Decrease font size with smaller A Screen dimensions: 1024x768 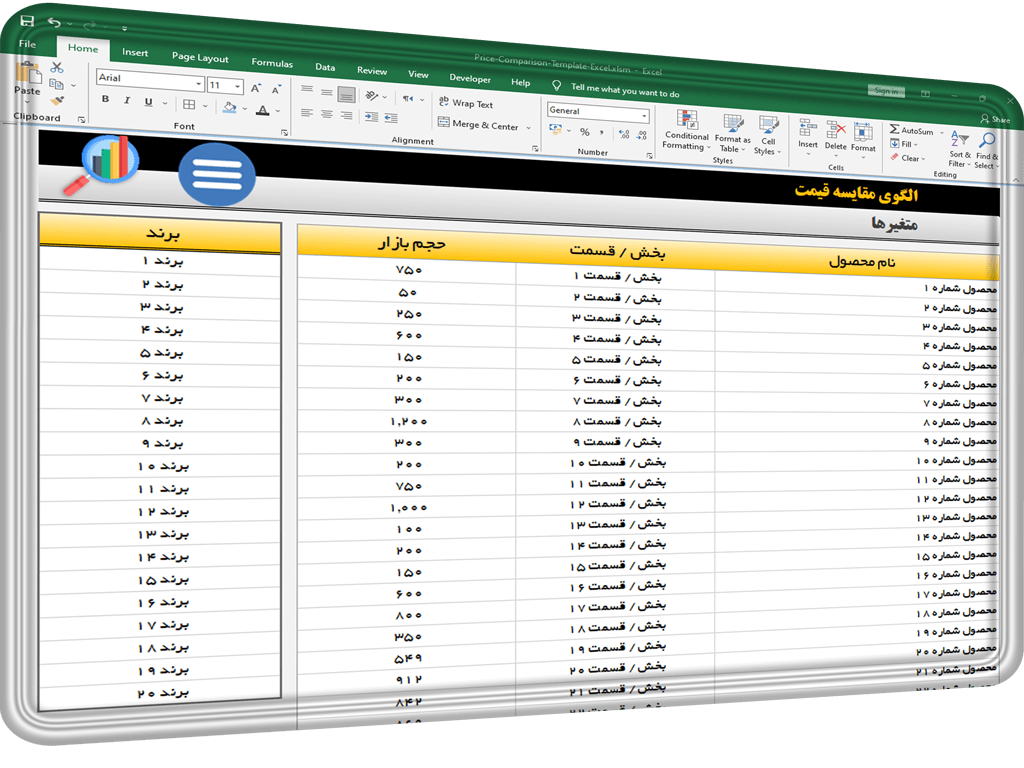click(276, 89)
